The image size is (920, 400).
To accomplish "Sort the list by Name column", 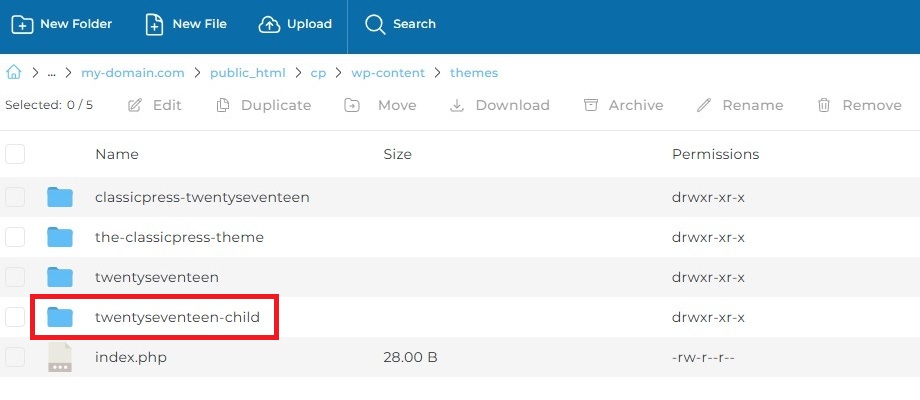I will [x=116, y=154].
